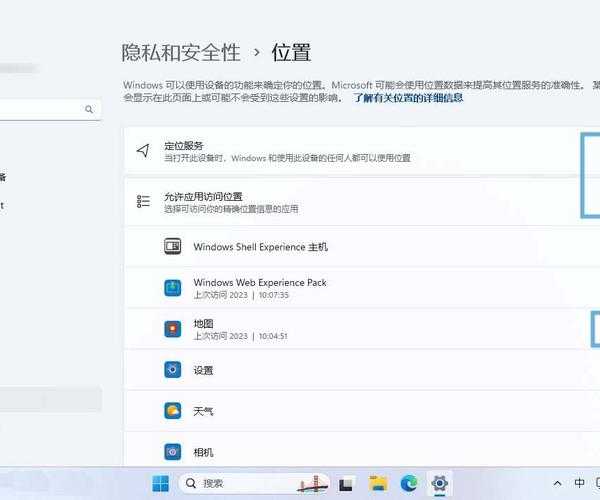Go back to 隐私和安全性 via breadcrumb
Screen dimensions: 600x500
pyautogui.click(x=180, y=52)
